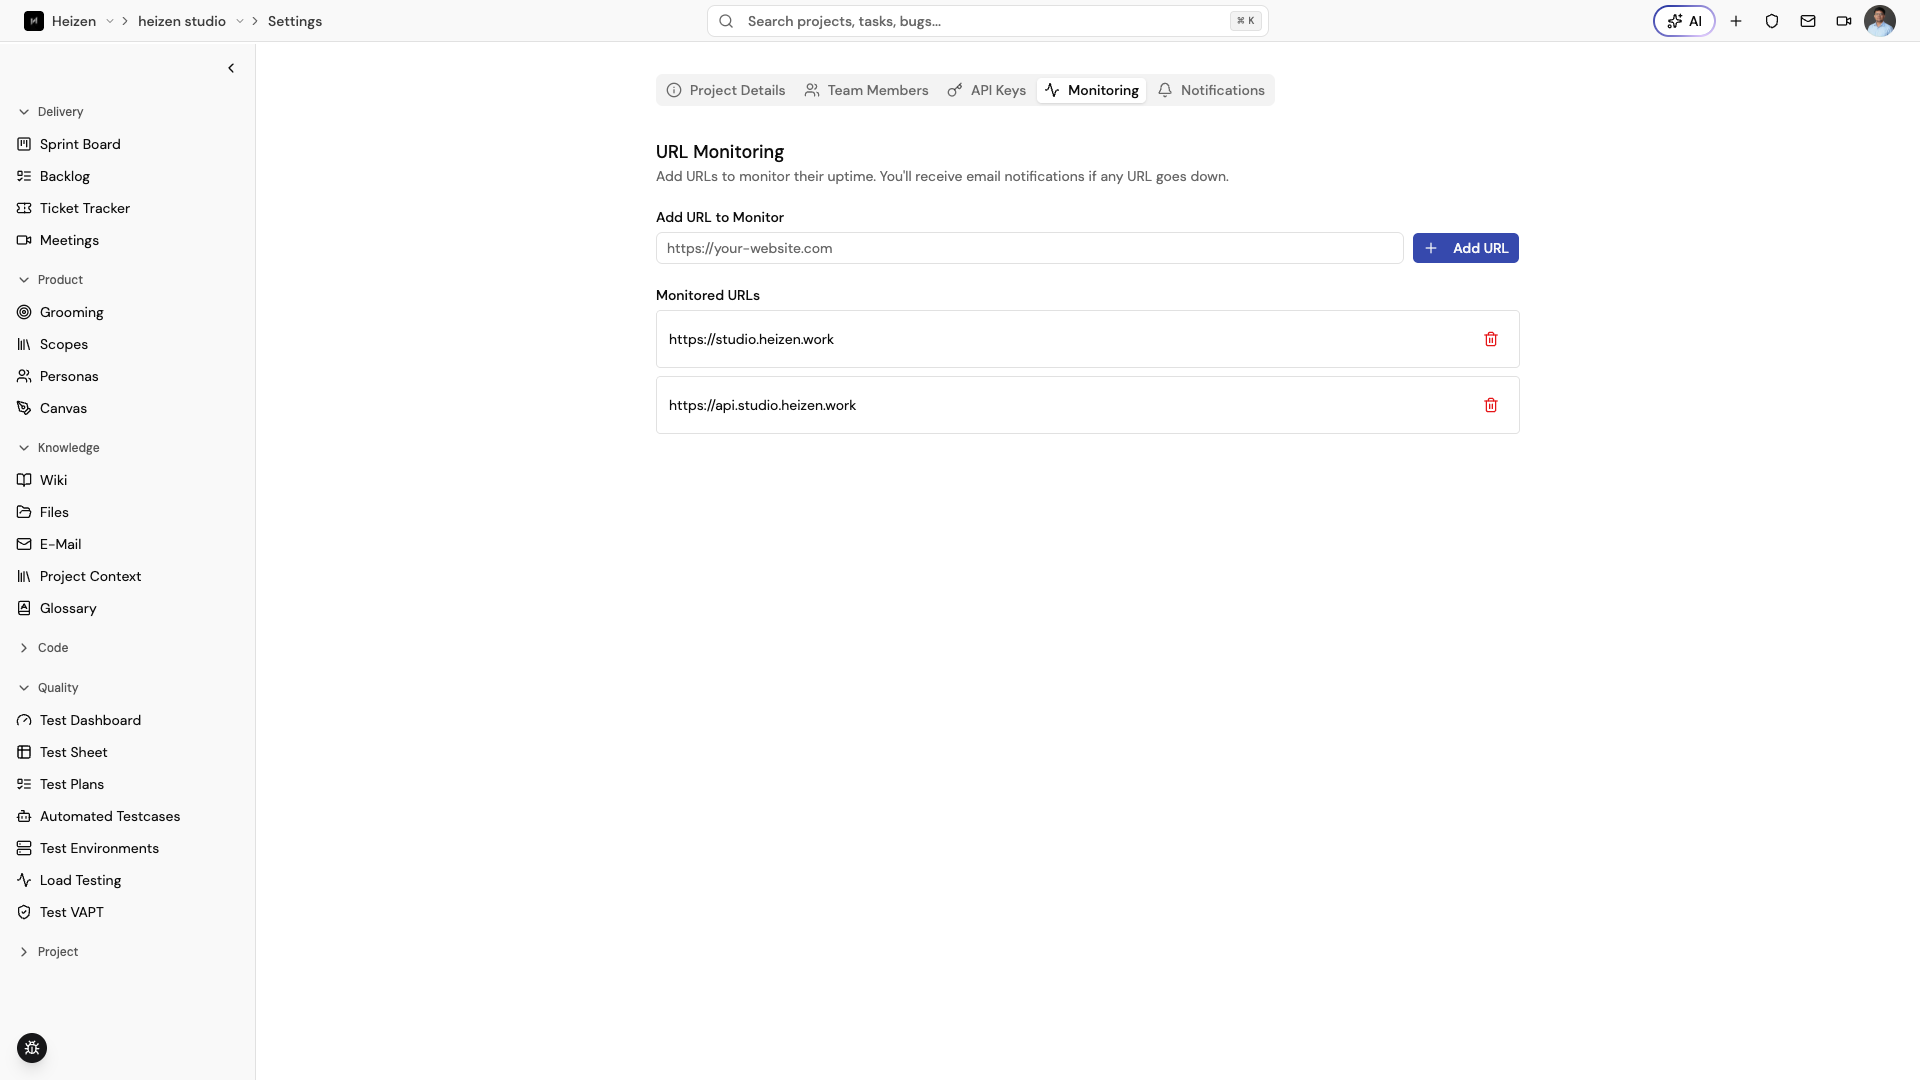1920x1080 pixels.
Task: Click the Heizen logo icon
Action: coord(34,21)
